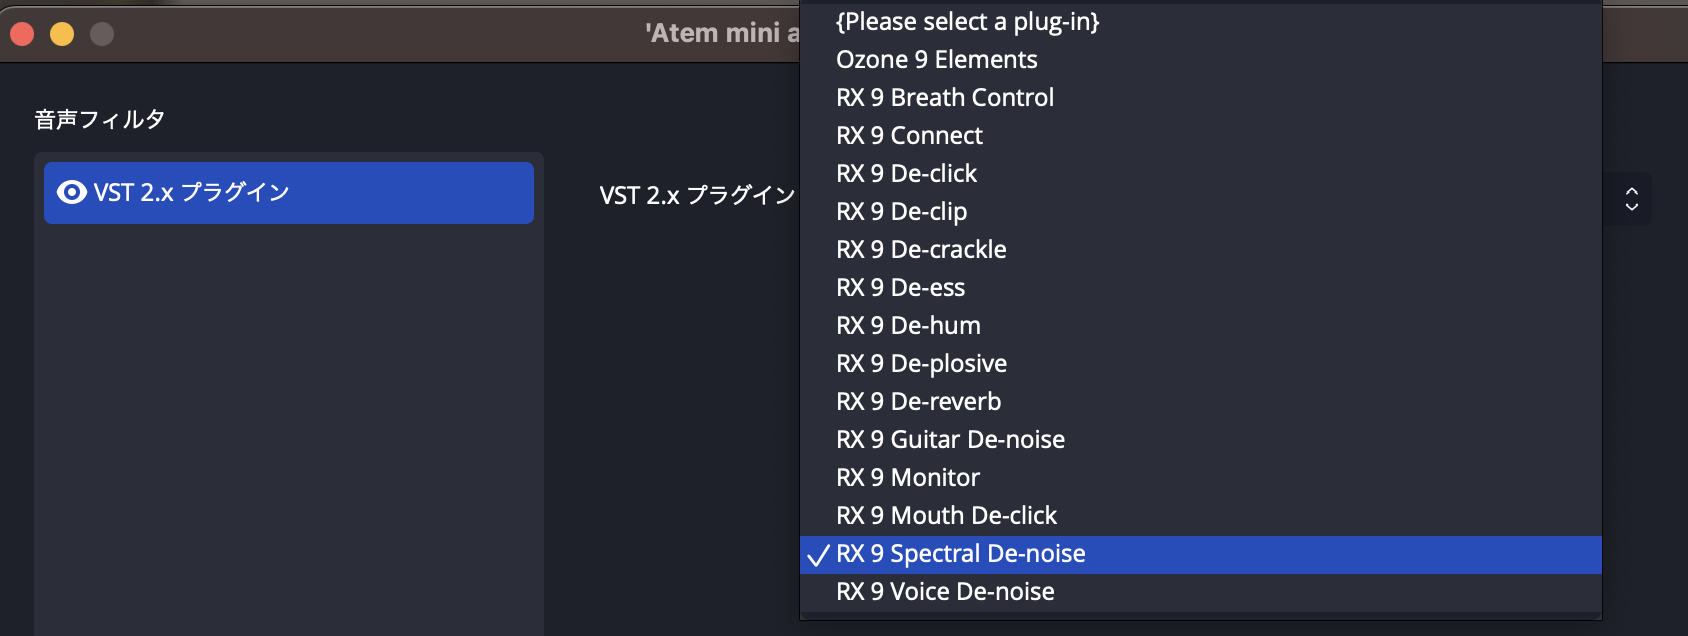Select RX 9 De-plosive option
Image resolution: width=1688 pixels, height=636 pixels.
pos(921,364)
